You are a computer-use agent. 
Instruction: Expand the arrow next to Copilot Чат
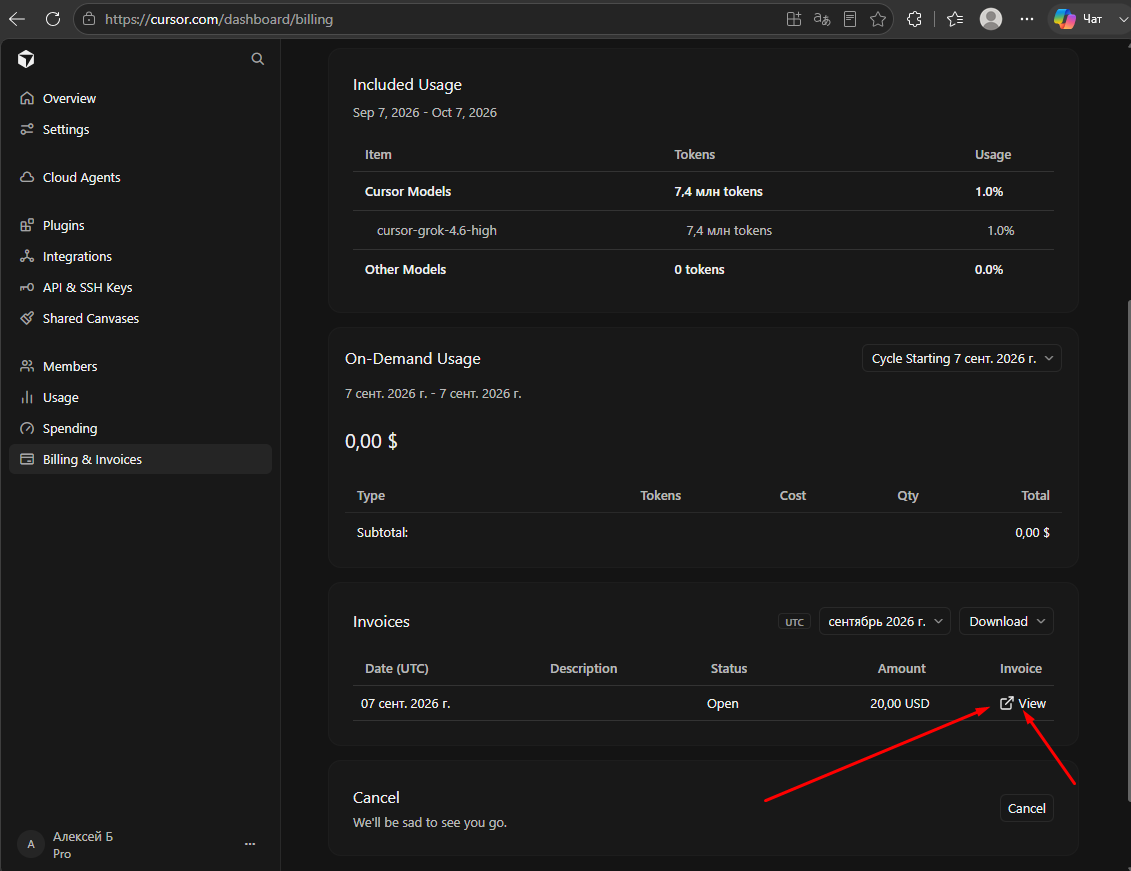pyautogui.click(x=1122, y=19)
